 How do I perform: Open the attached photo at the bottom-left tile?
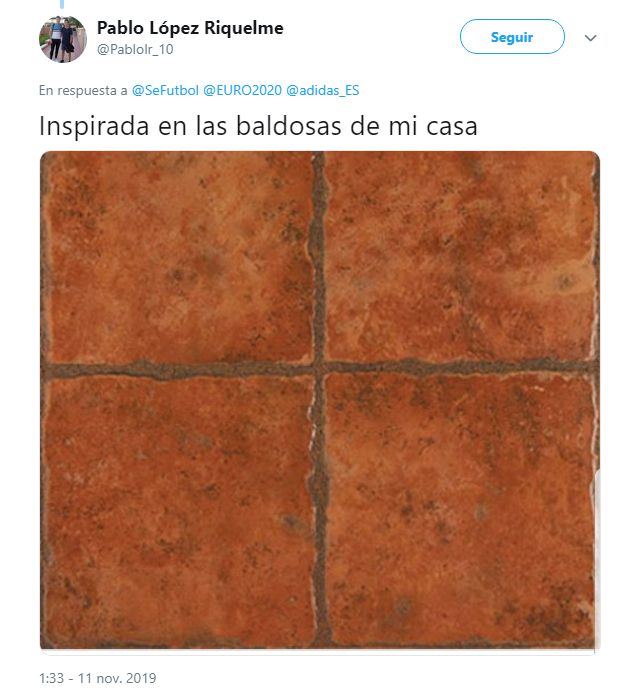click(x=179, y=511)
